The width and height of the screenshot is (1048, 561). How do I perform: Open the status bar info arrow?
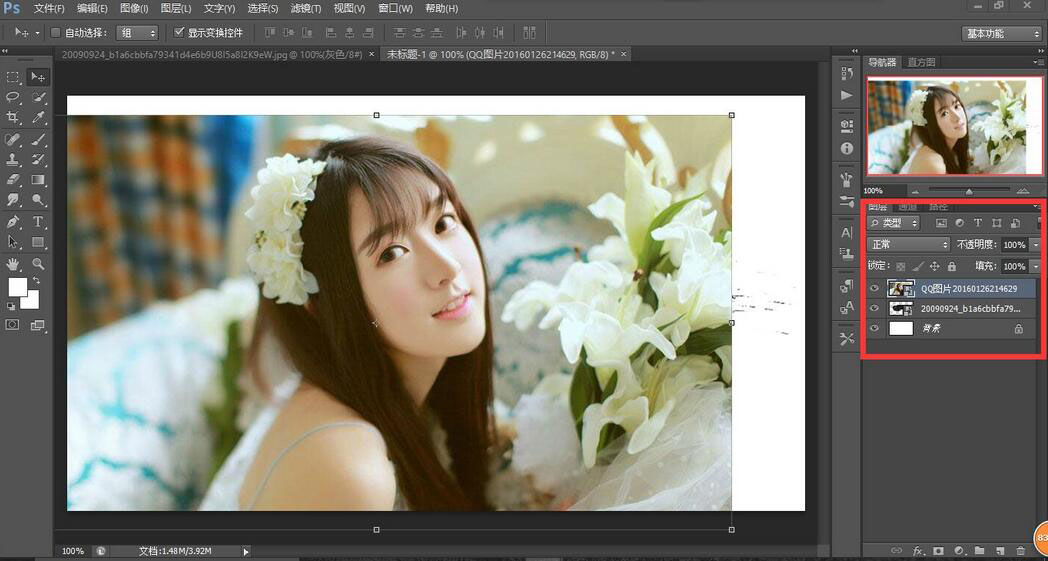click(246, 552)
